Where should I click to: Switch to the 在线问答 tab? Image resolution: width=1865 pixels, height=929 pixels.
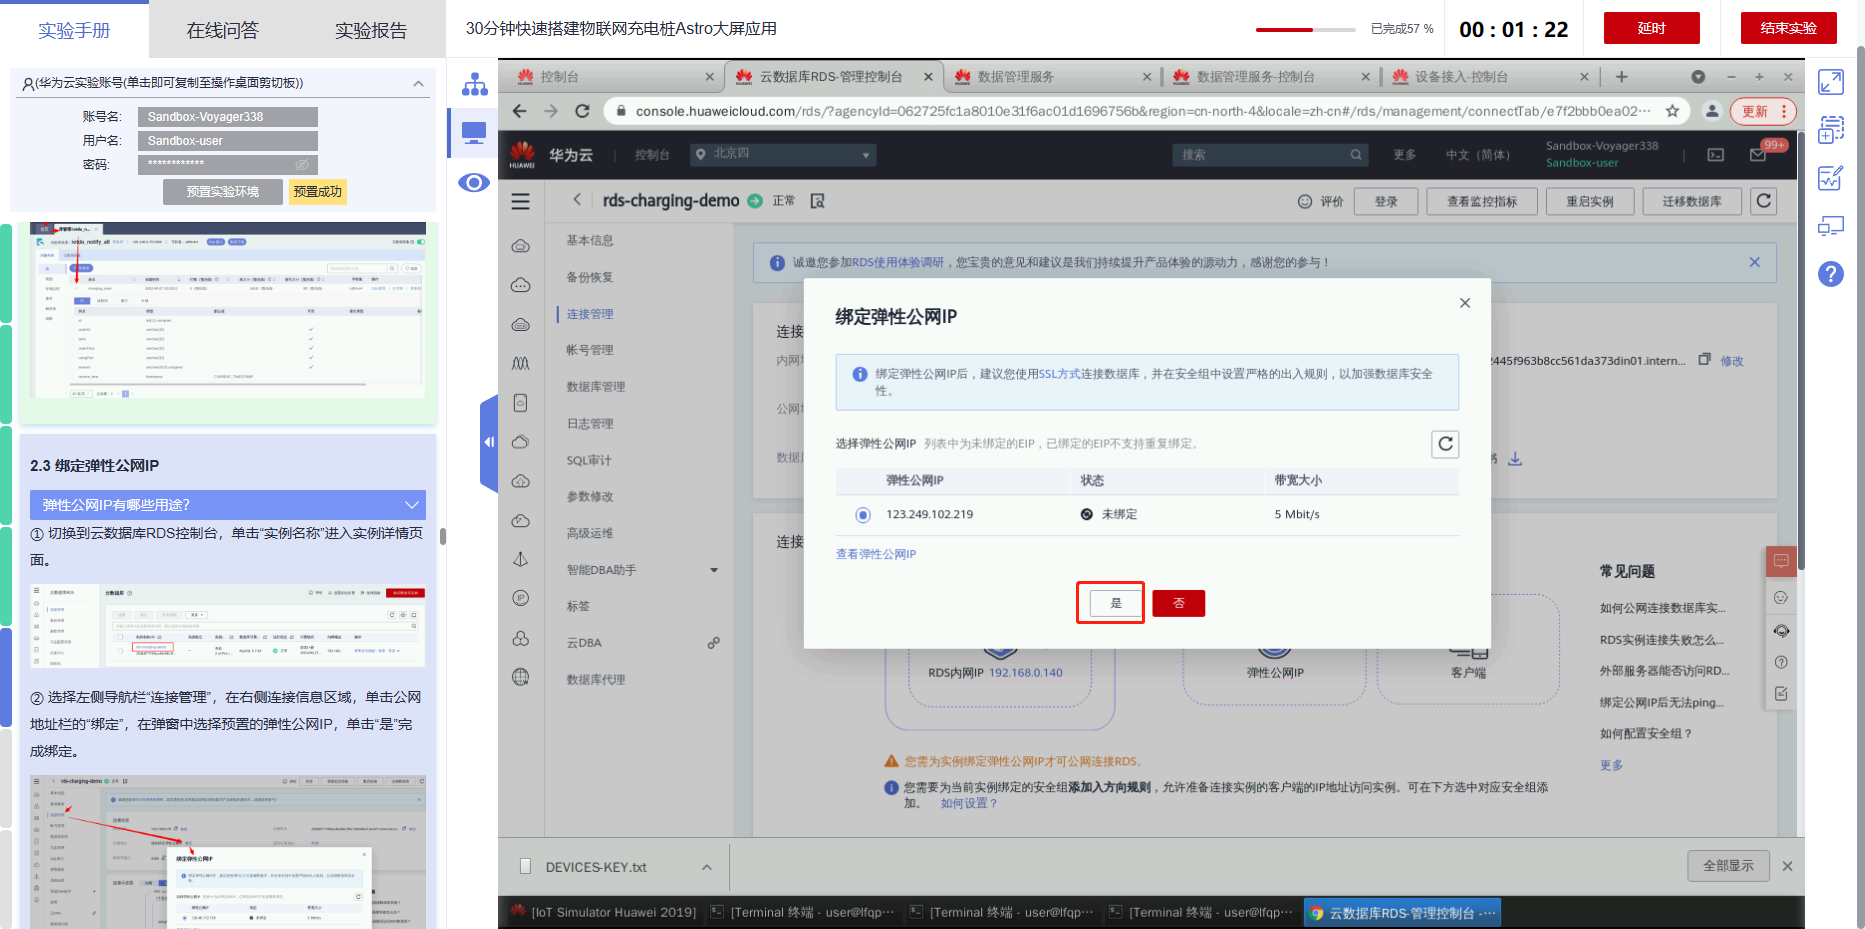[222, 30]
